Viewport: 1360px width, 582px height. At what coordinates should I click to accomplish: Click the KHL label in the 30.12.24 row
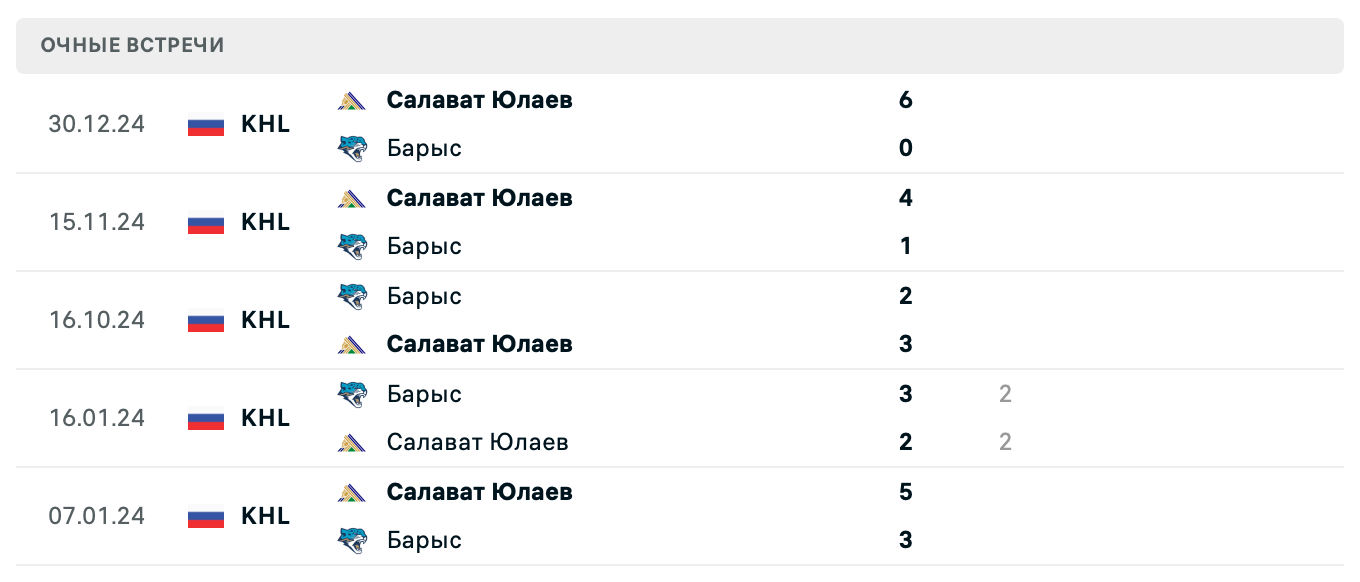pyautogui.click(x=265, y=124)
